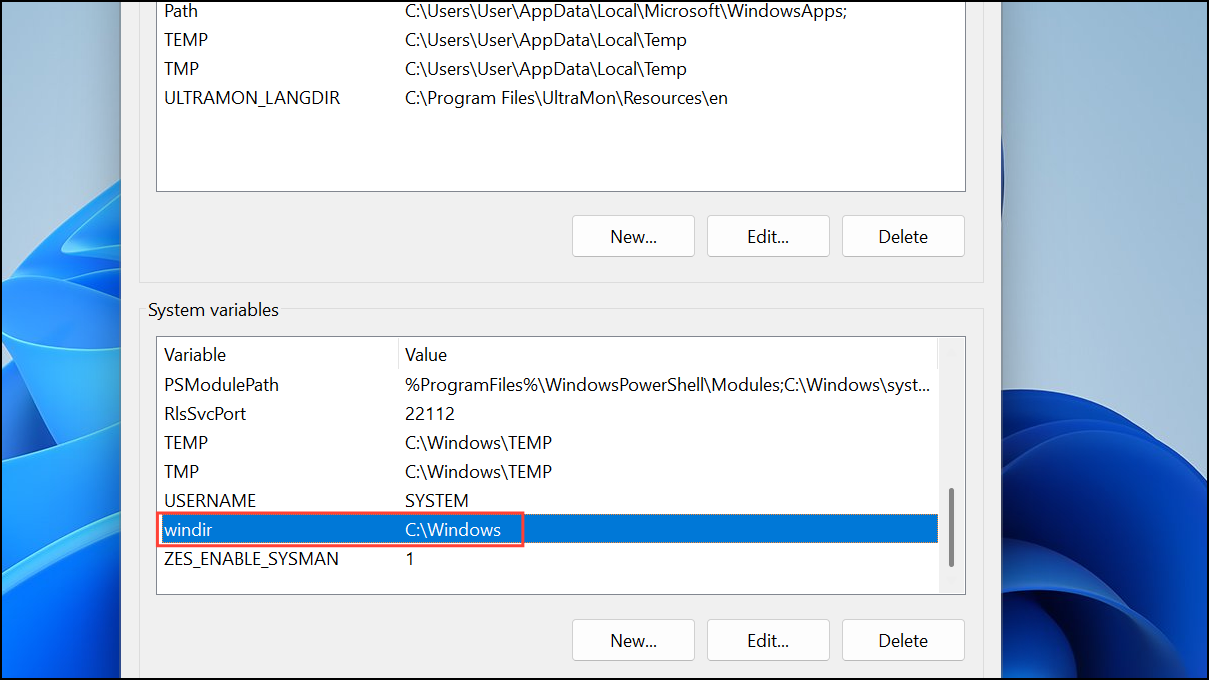Screen dimensions: 1209x680
Task: Select the user Path variable row
Action: pos(560,12)
